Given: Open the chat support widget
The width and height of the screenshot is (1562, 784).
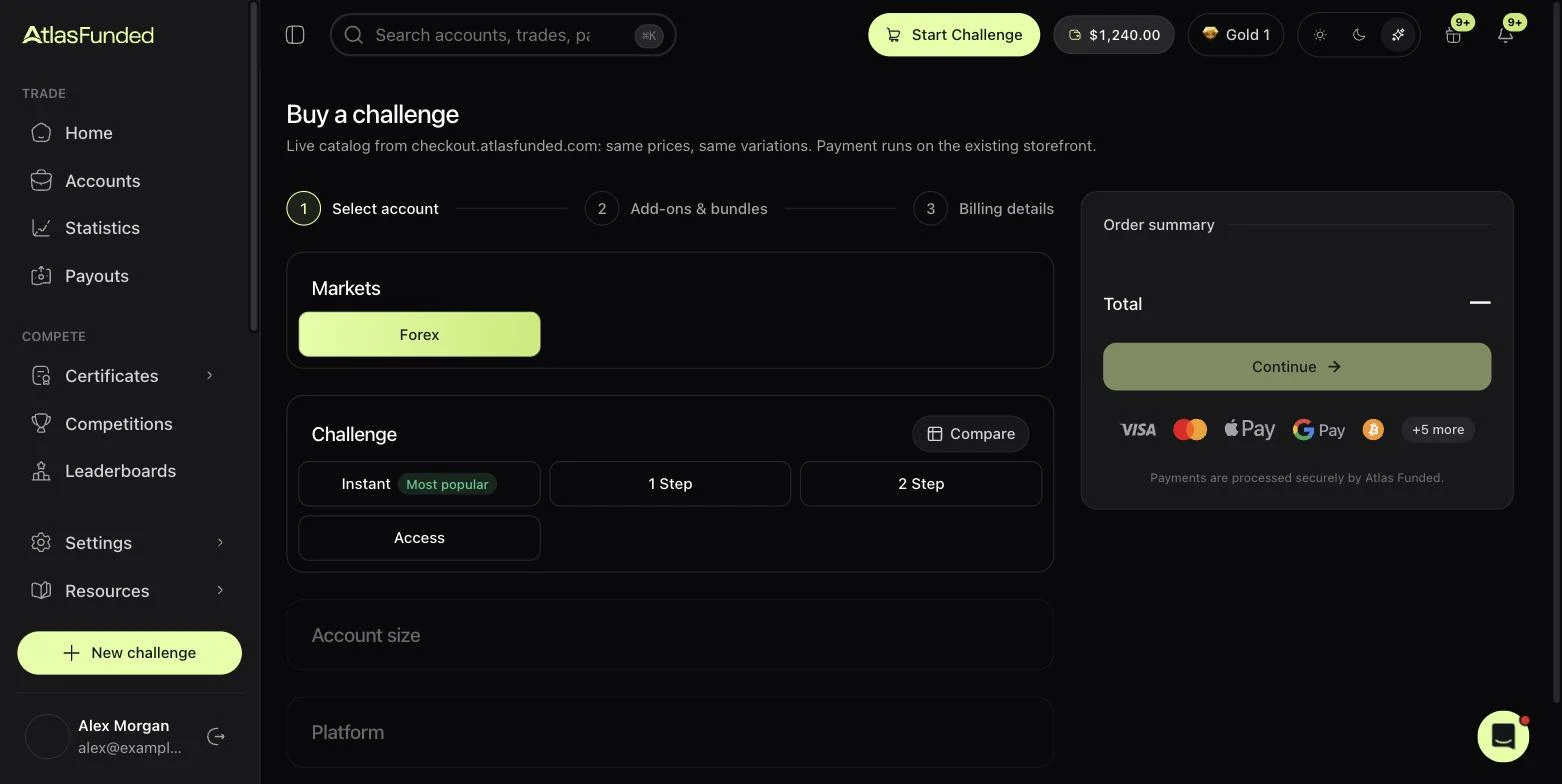Looking at the screenshot, I should pos(1503,737).
